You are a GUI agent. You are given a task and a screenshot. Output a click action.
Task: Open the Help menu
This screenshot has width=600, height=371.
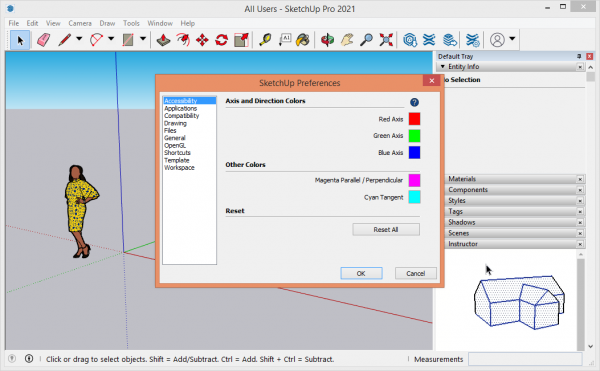(188, 23)
